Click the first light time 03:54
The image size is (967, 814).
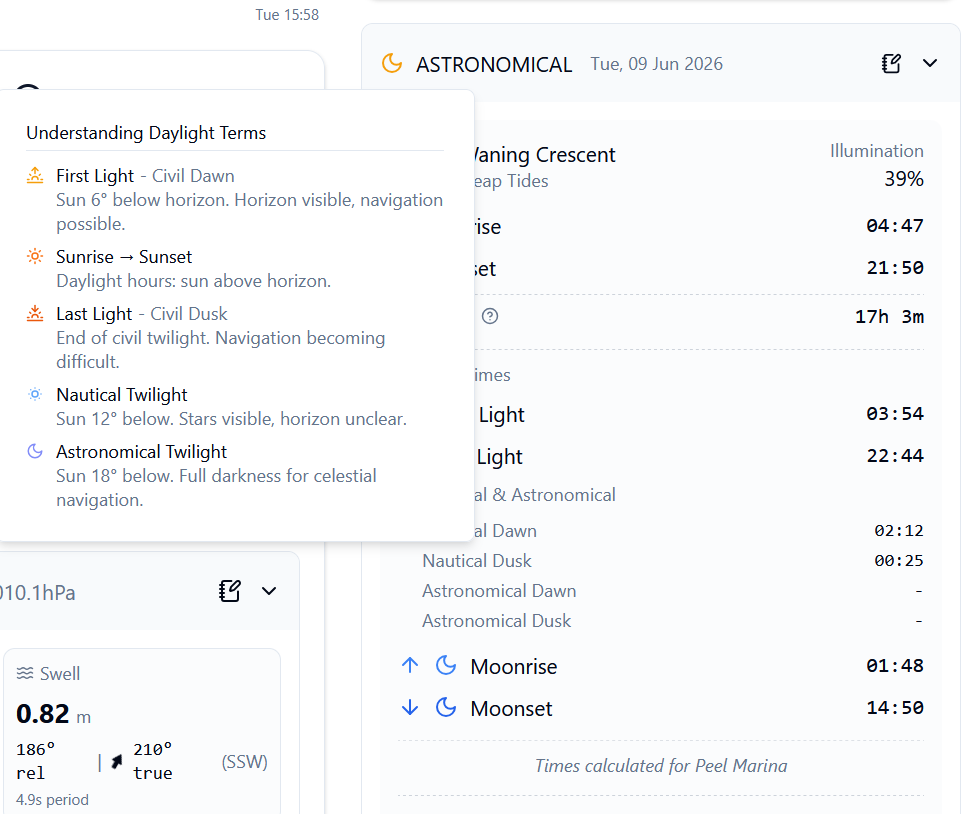(895, 413)
